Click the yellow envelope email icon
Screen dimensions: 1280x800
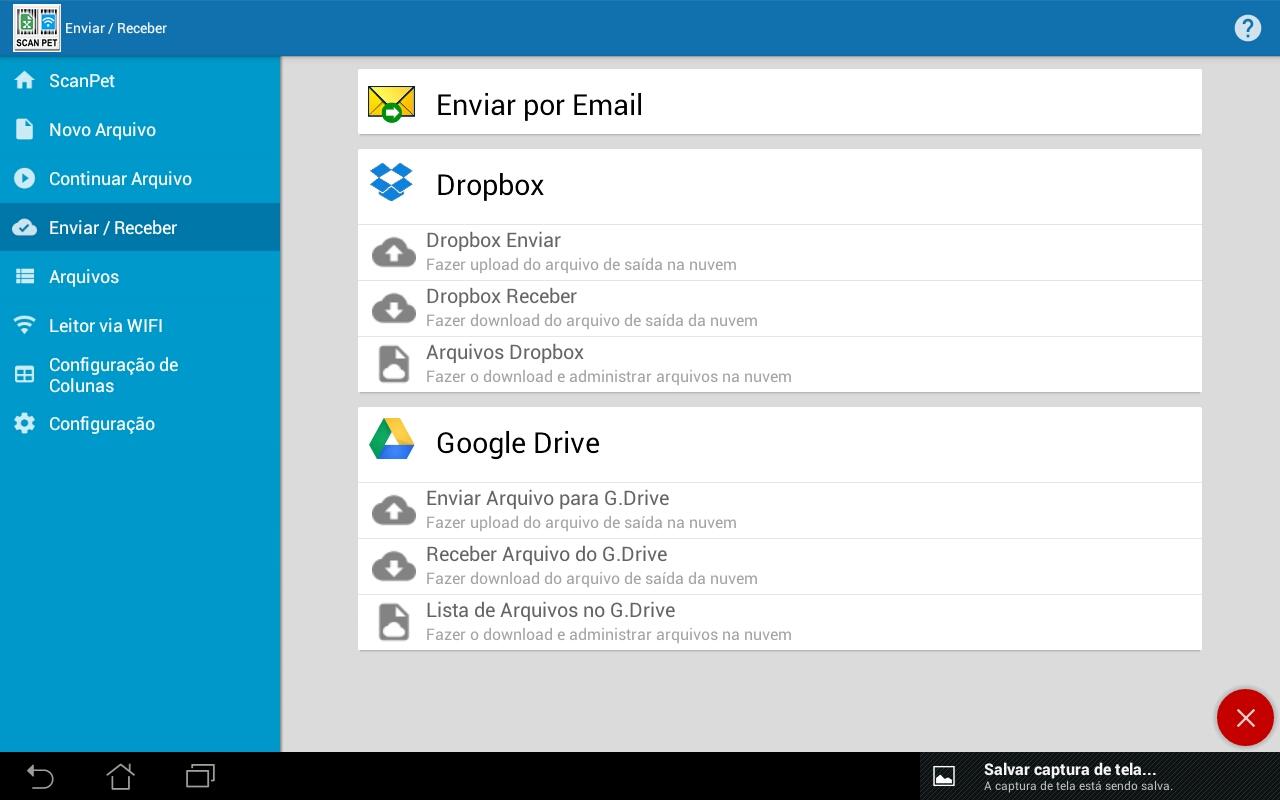(391, 104)
